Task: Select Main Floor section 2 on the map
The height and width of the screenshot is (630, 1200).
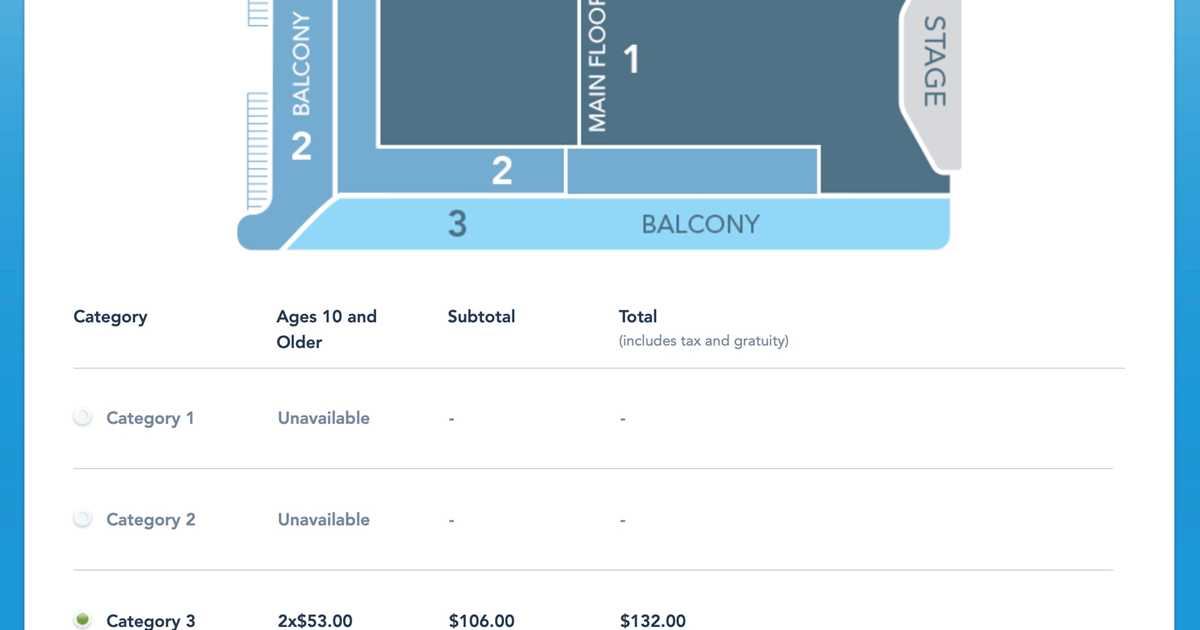Action: pos(500,170)
